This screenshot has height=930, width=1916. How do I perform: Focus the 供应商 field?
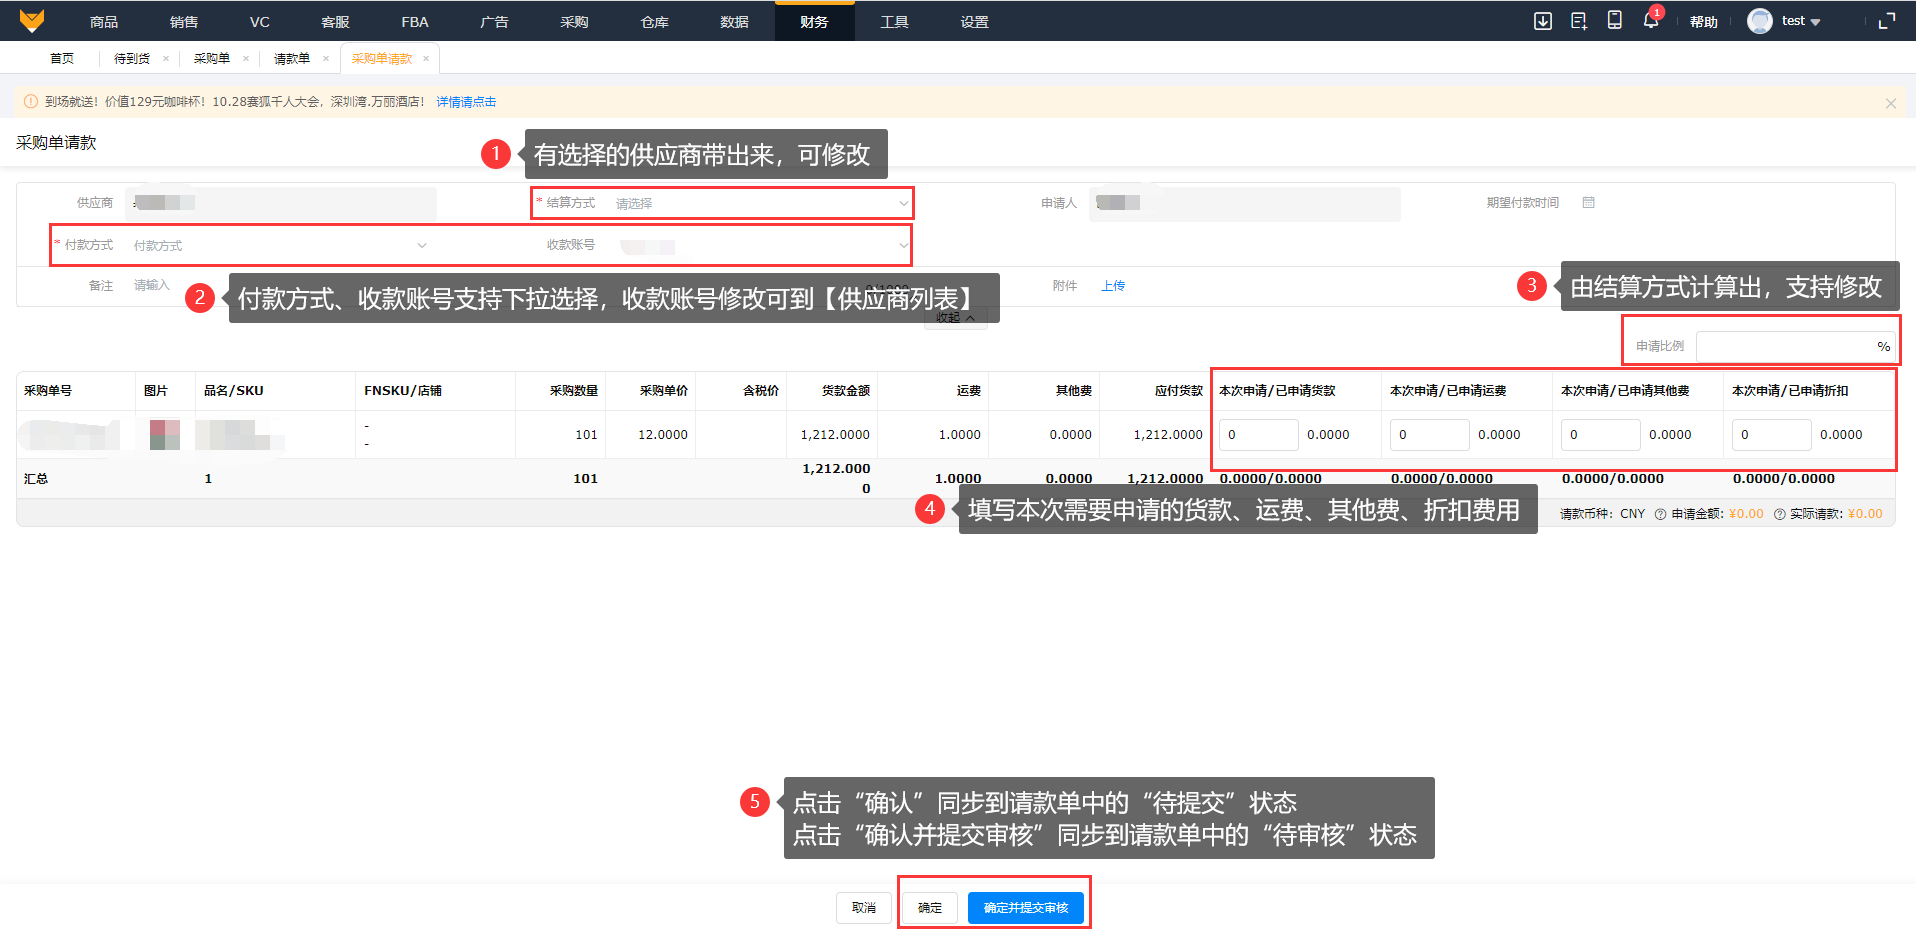pos(281,203)
